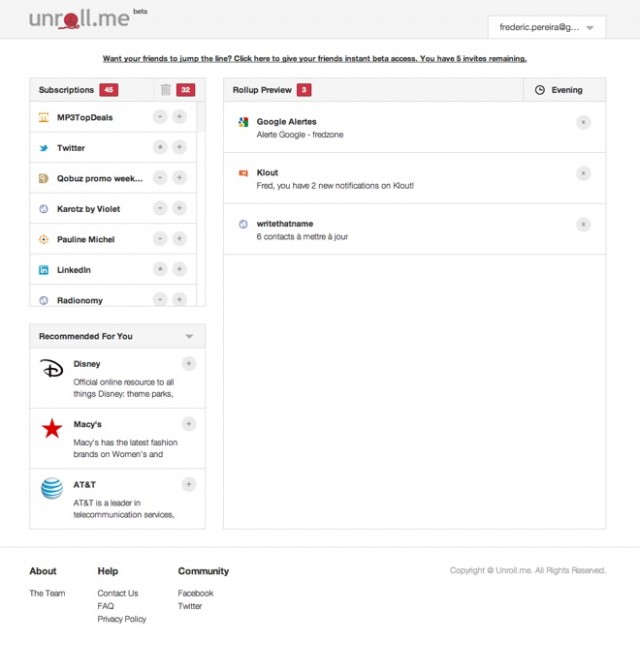Select the Pauline Michel subscription name
This screenshot has width=640, height=672.
tap(86, 239)
